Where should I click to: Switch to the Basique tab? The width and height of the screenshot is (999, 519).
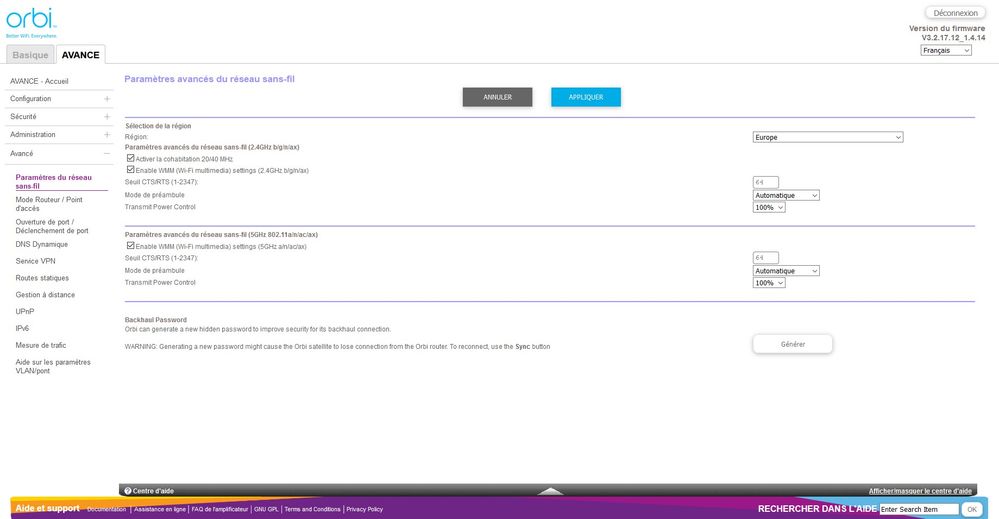pos(30,55)
